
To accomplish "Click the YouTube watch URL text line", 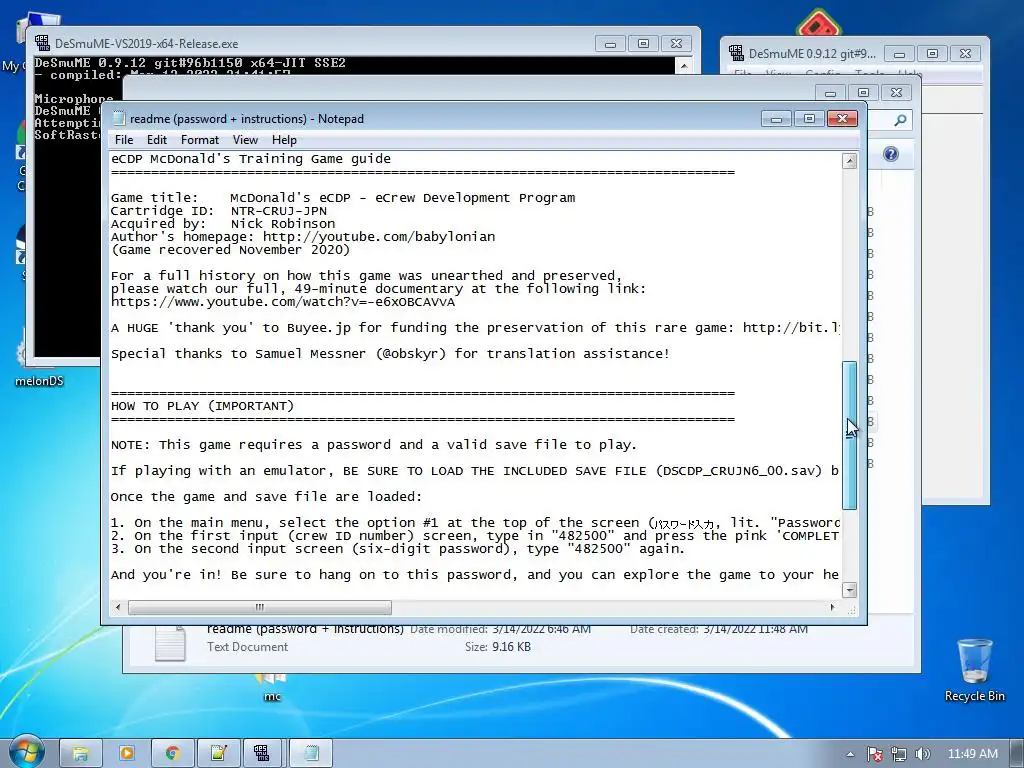I will pyautogui.click(x=283, y=302).
